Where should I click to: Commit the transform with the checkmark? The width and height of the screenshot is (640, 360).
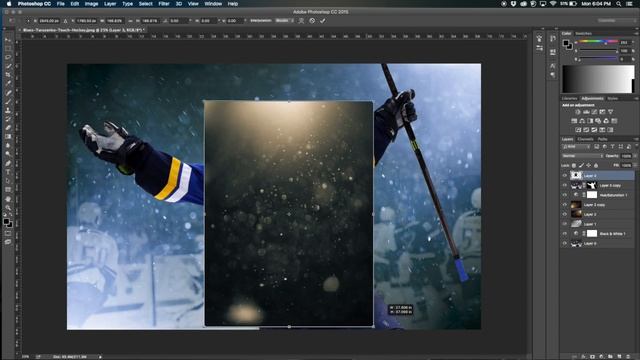323,21
